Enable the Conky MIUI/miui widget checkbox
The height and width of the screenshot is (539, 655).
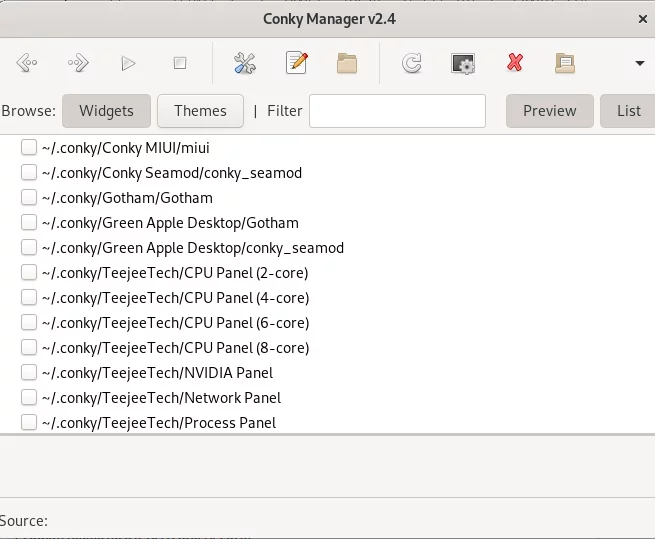pos(29,147)
